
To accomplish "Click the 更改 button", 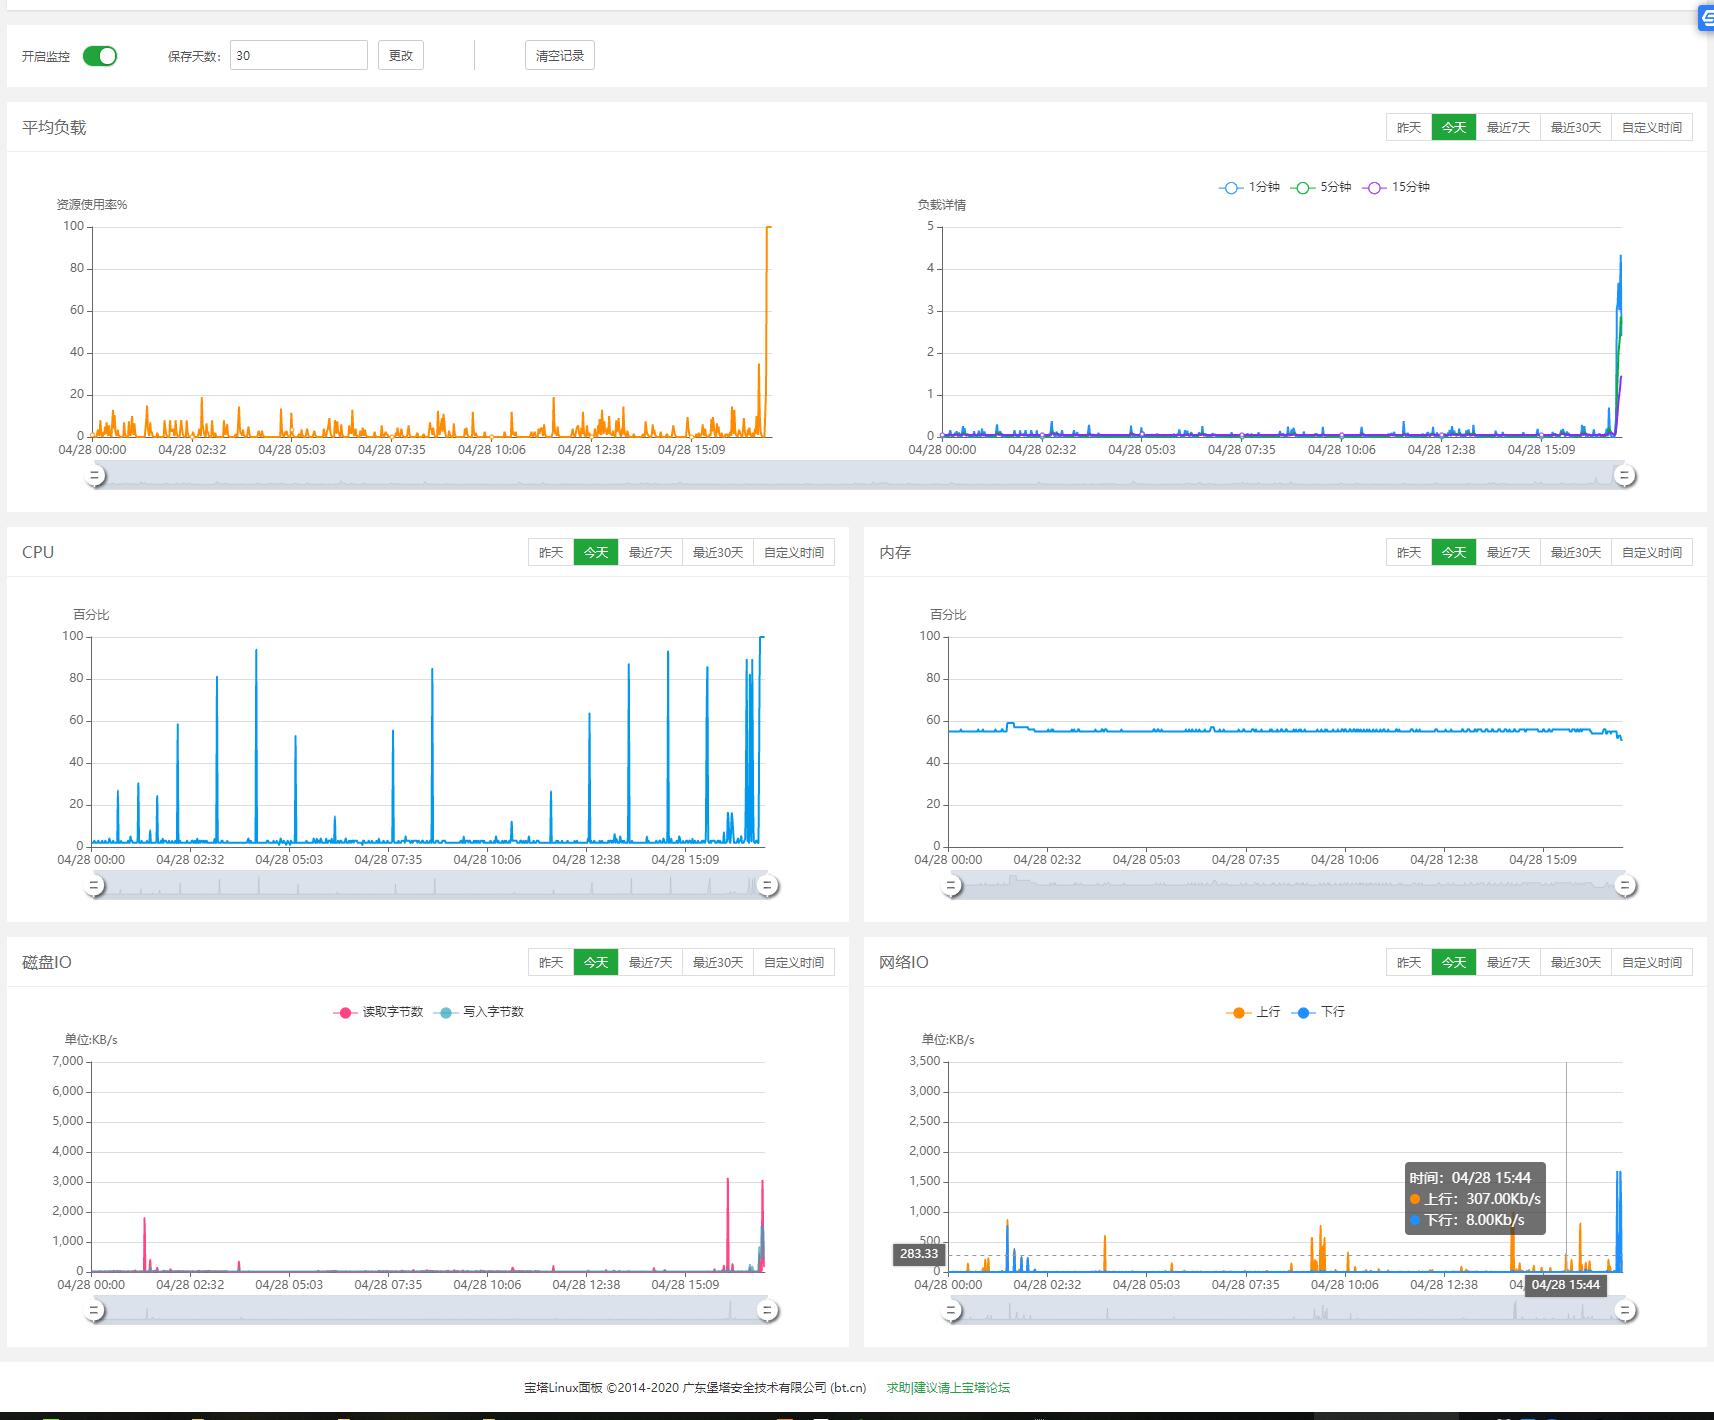I will 401,56.
